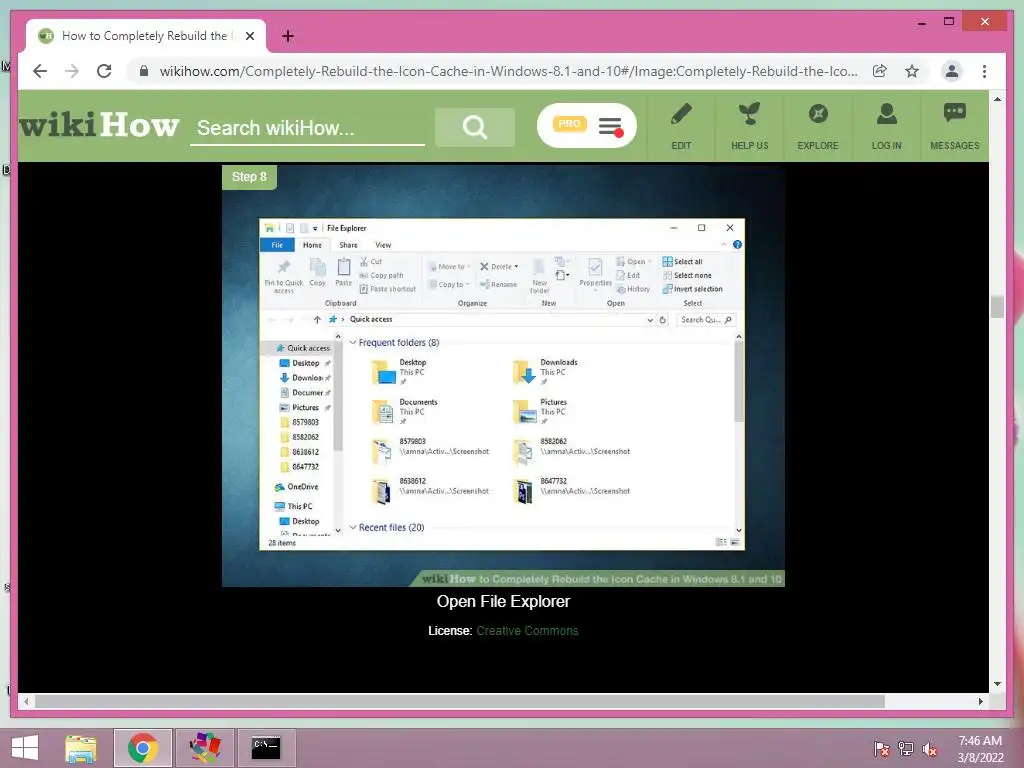Open the EXPLORE compass menu
The width and height of the screenshot is (1024, 768).
[x=818, y=126]
